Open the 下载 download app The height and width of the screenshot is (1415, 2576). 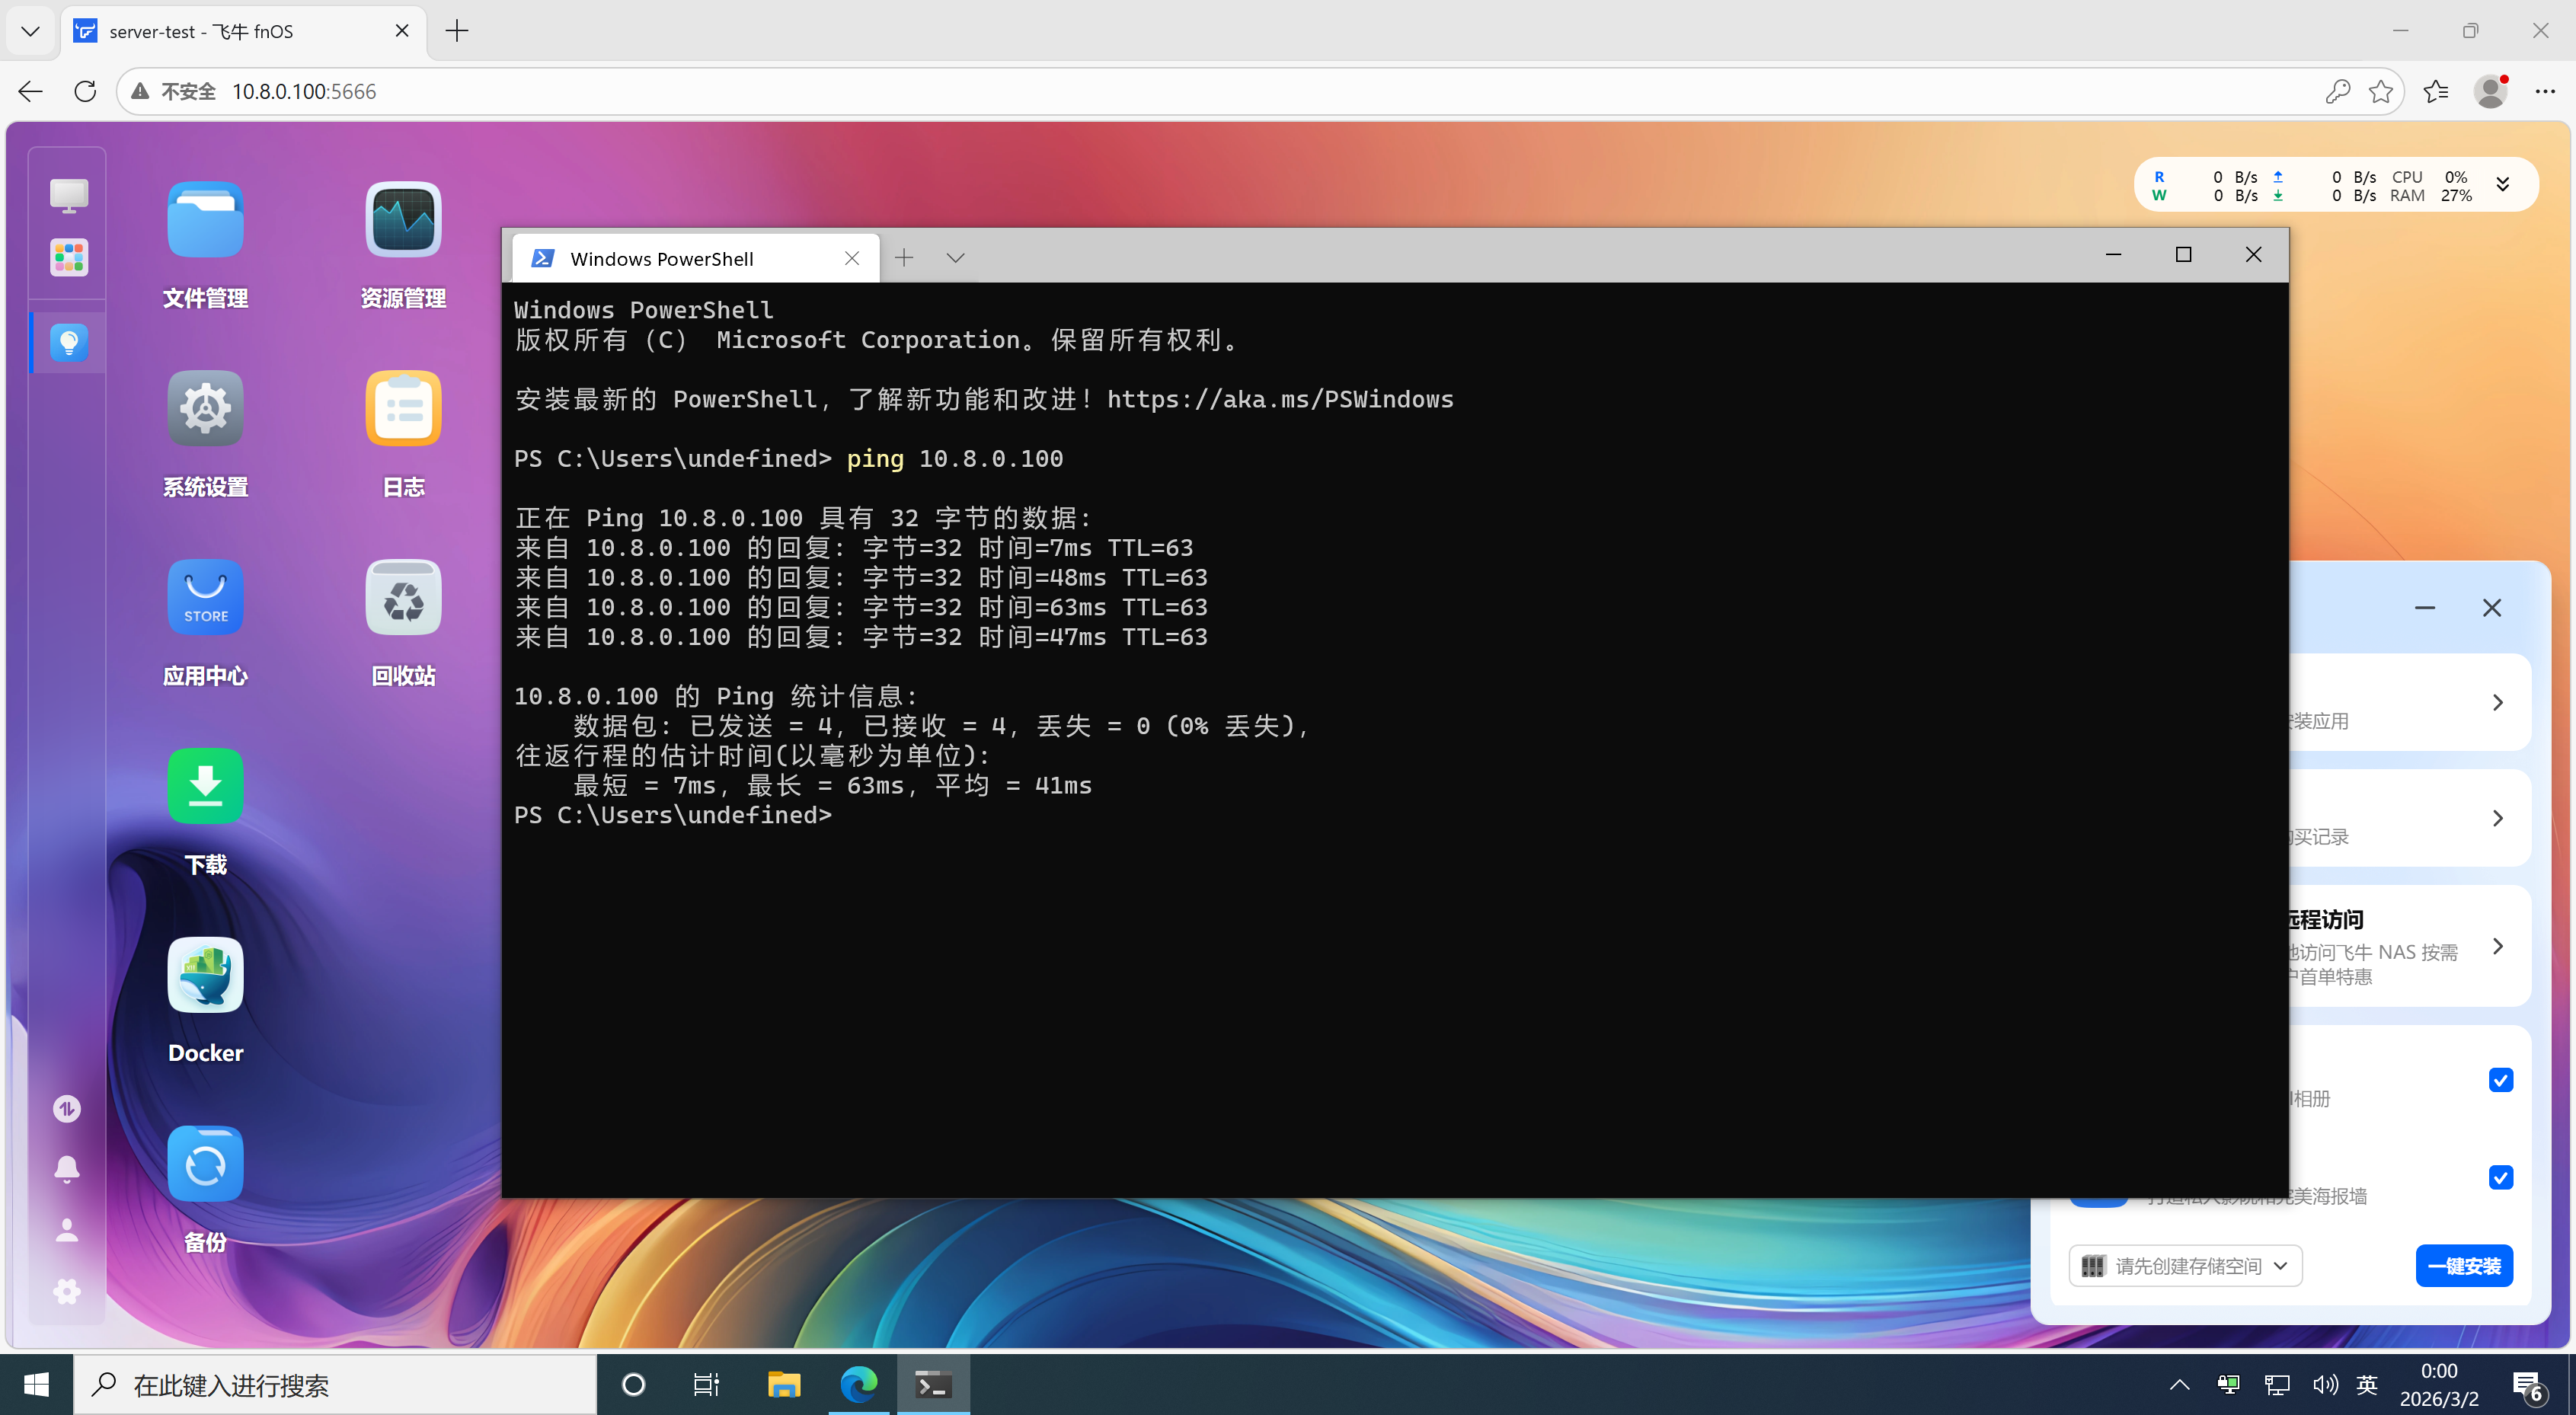point(205,786)
